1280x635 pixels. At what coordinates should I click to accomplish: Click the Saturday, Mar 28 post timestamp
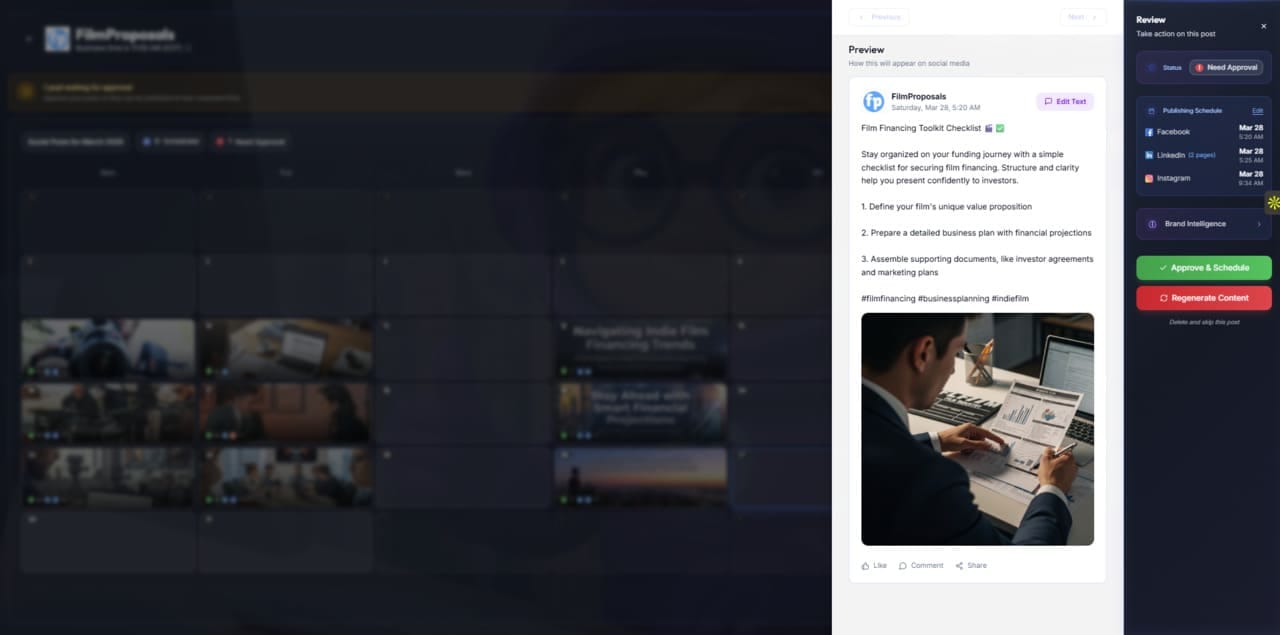point(935,107)
